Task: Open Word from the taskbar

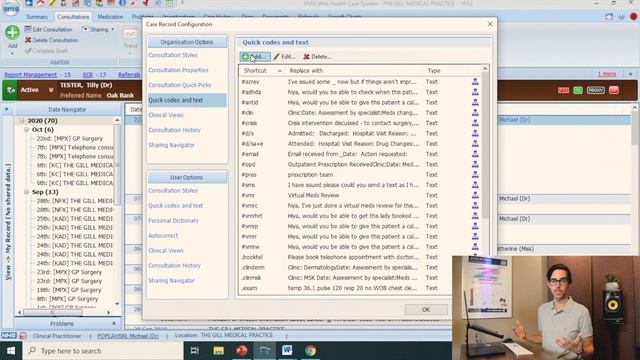Action: coord(287,351)
